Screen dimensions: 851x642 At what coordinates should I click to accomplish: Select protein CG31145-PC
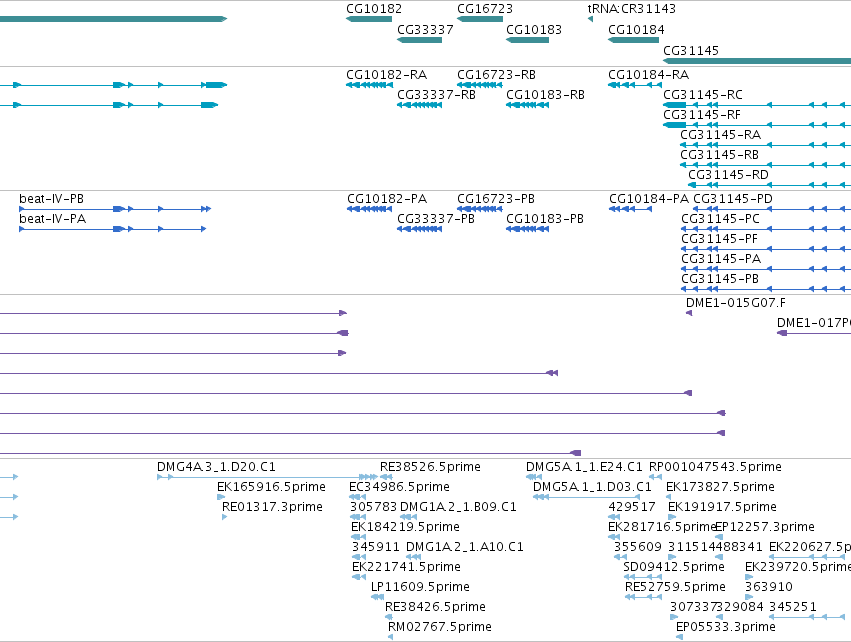click(721, 219)
